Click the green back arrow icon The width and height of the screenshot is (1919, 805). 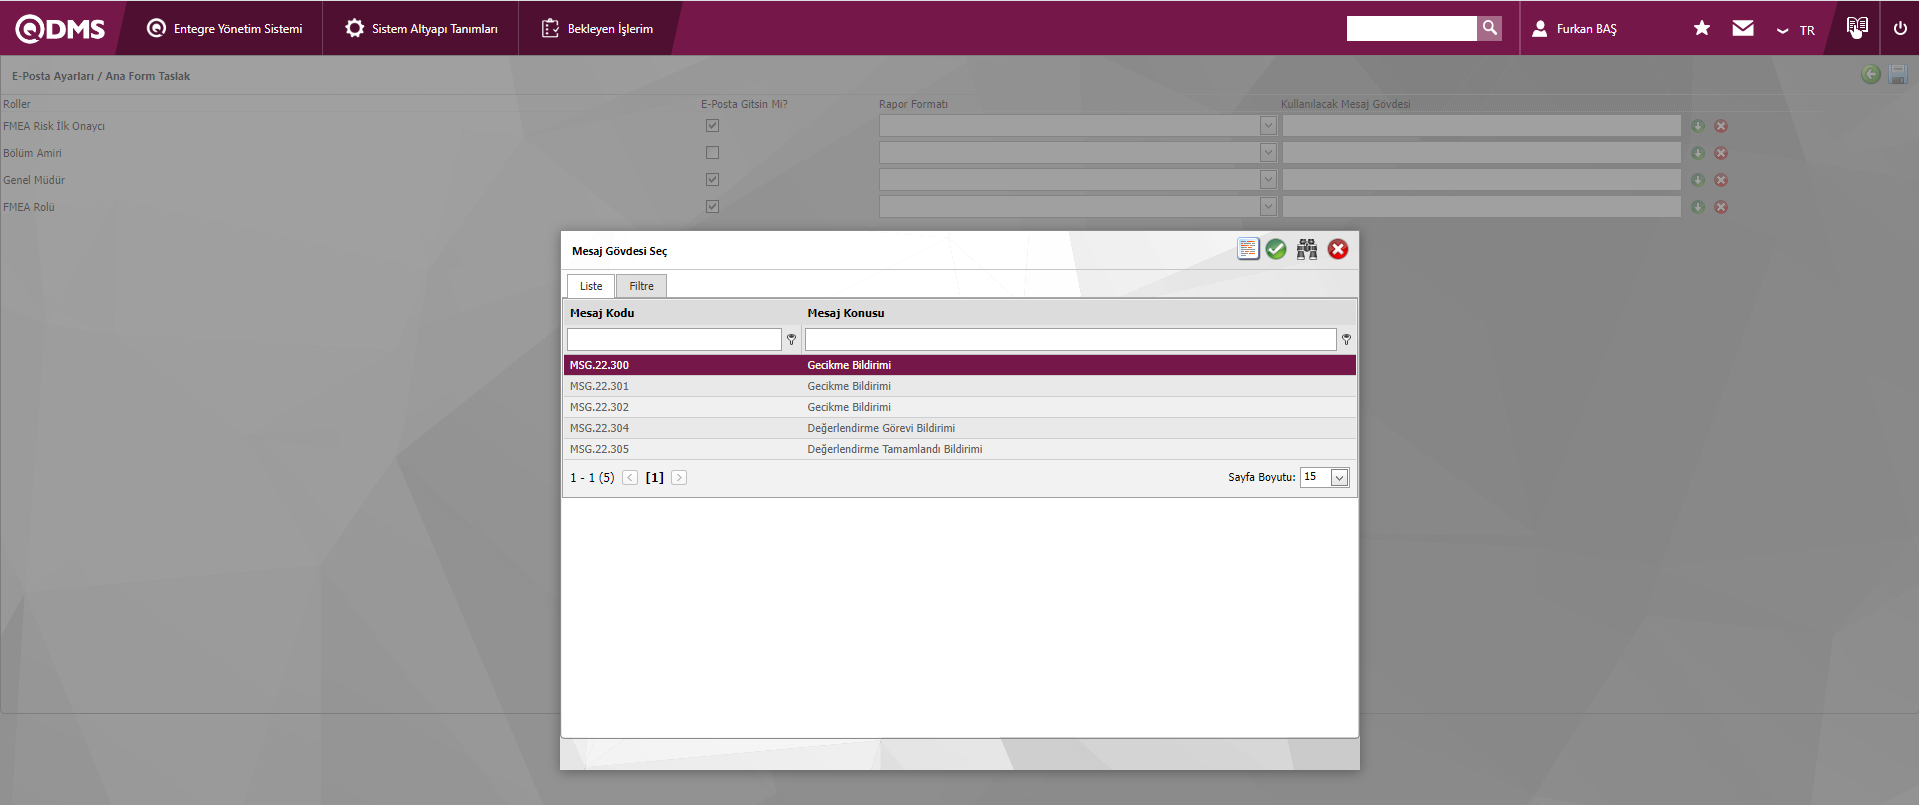1871,74
